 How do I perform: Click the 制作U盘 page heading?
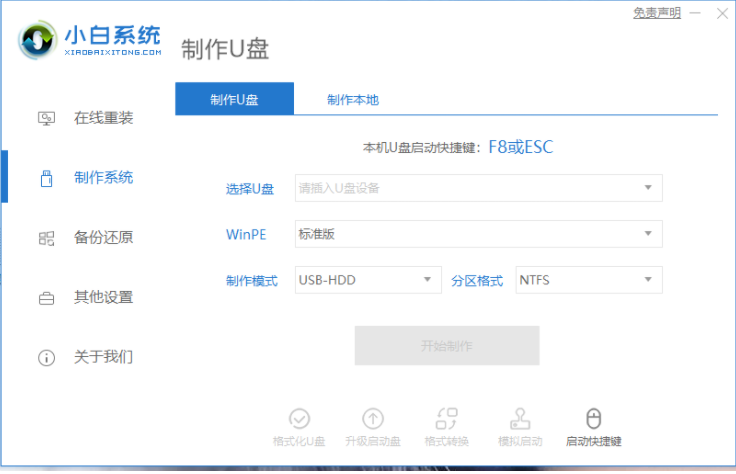click(225, 50)
